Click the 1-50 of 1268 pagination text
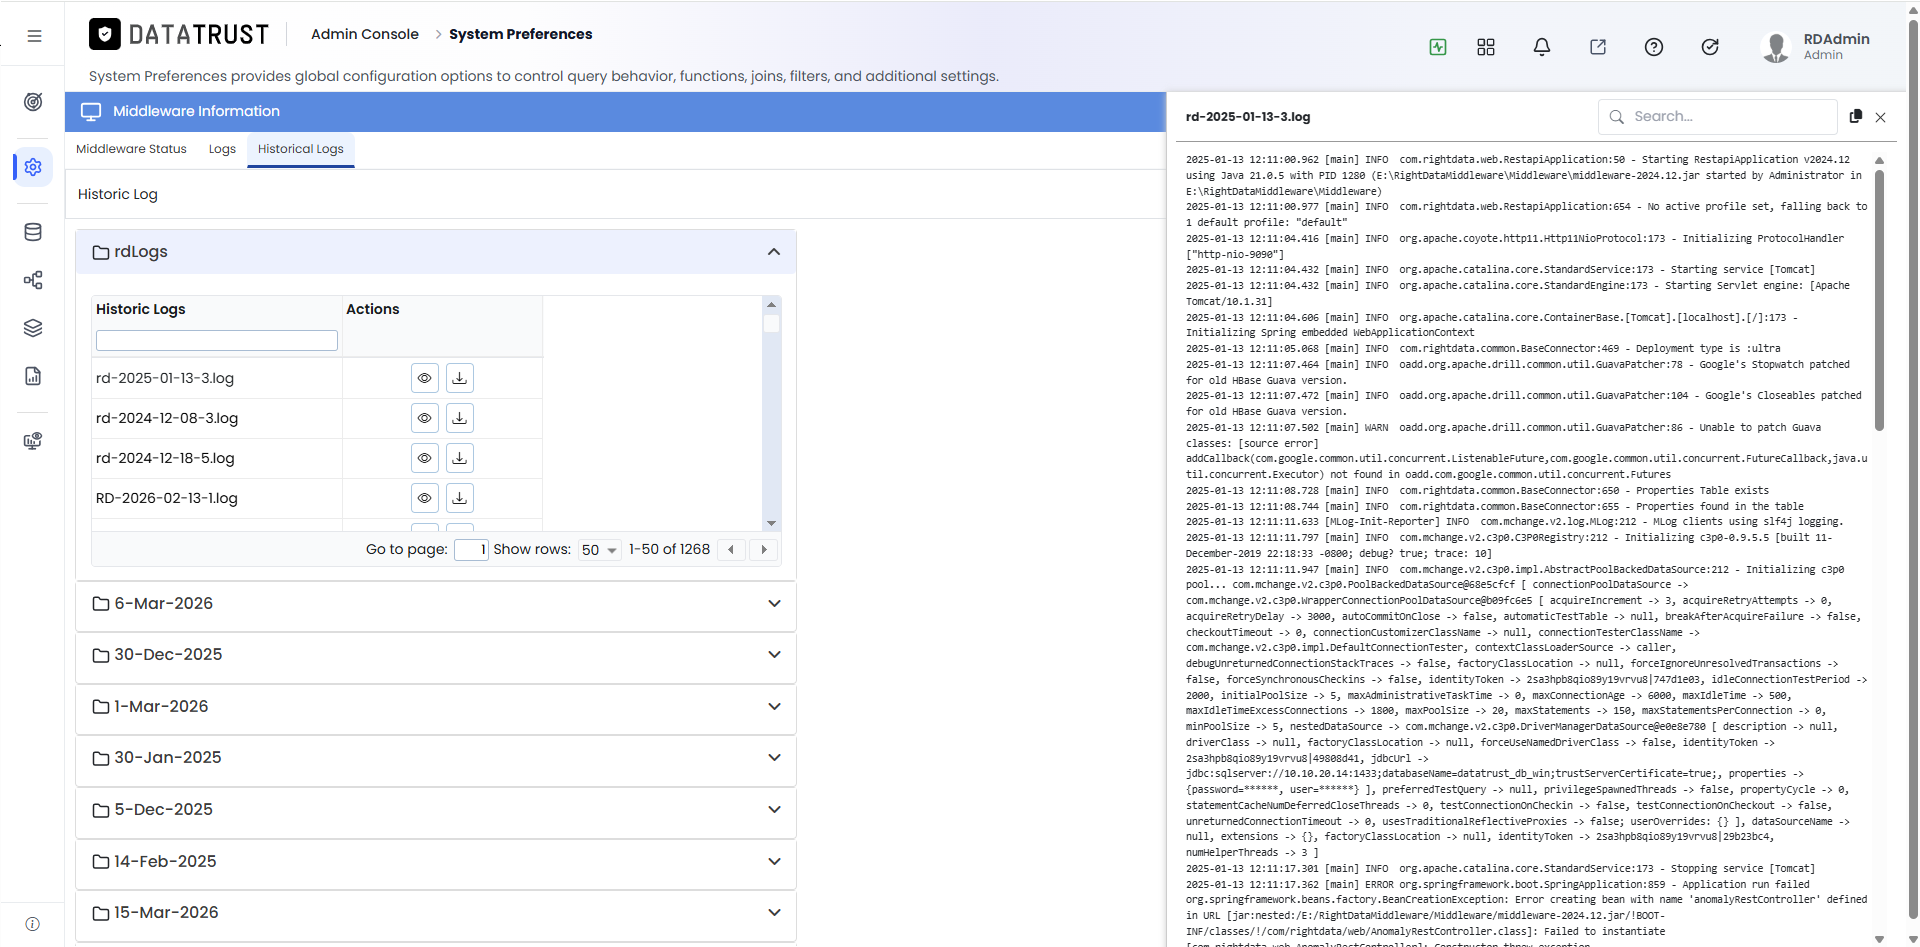This screenshot has height=947, width=1920. click(x=669, y=550)
